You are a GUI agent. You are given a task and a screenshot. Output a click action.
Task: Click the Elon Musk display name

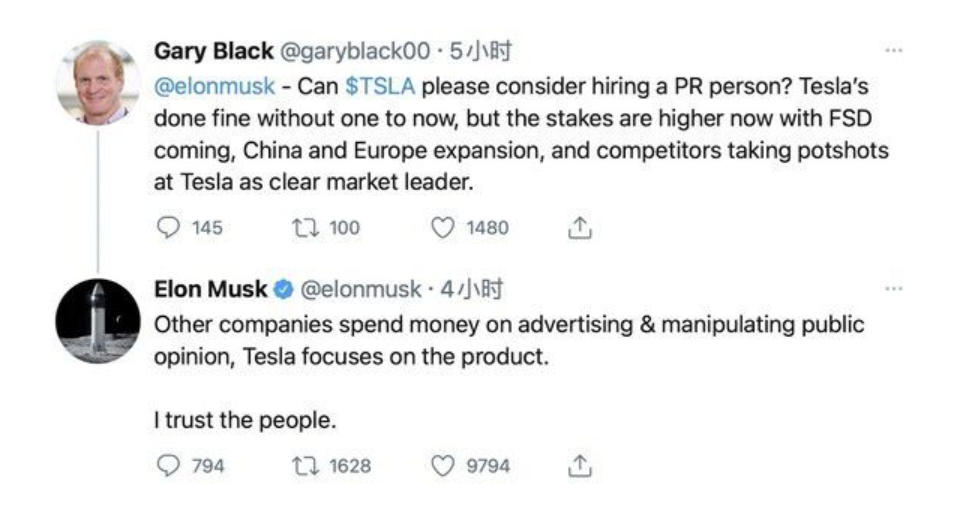coord(210,290)
